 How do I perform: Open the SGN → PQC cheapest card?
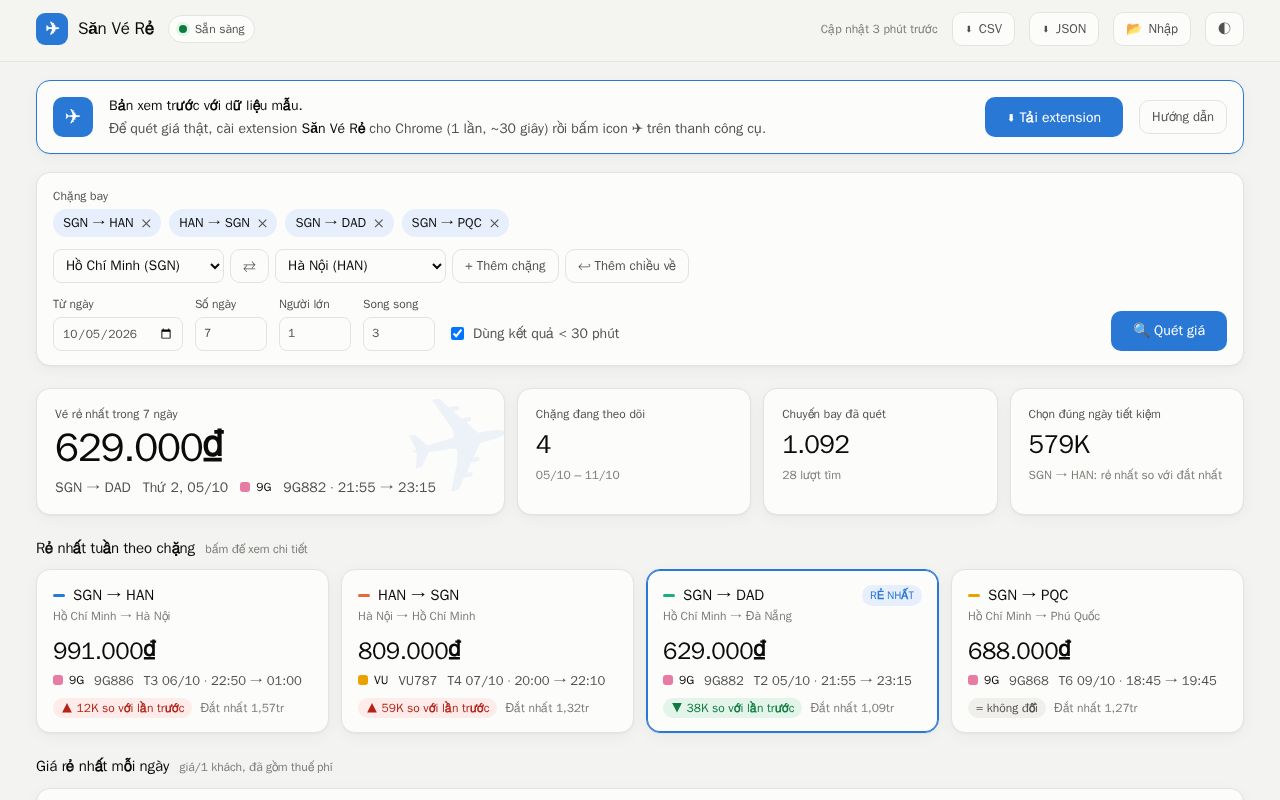1097,651
